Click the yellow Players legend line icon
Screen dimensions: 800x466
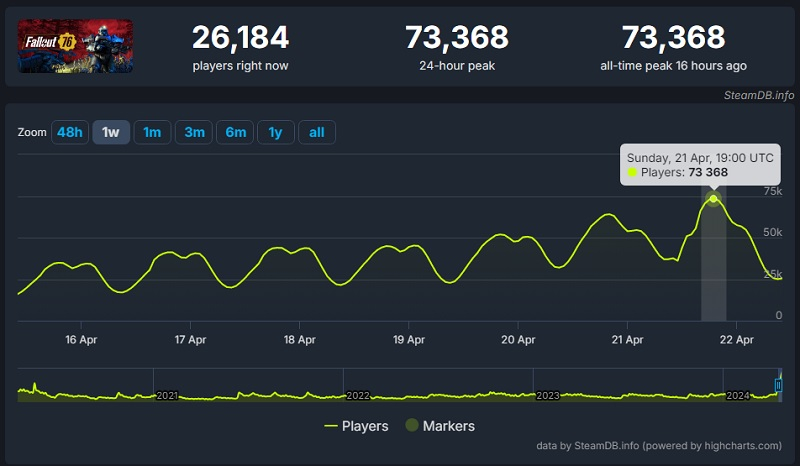point(331,426)
